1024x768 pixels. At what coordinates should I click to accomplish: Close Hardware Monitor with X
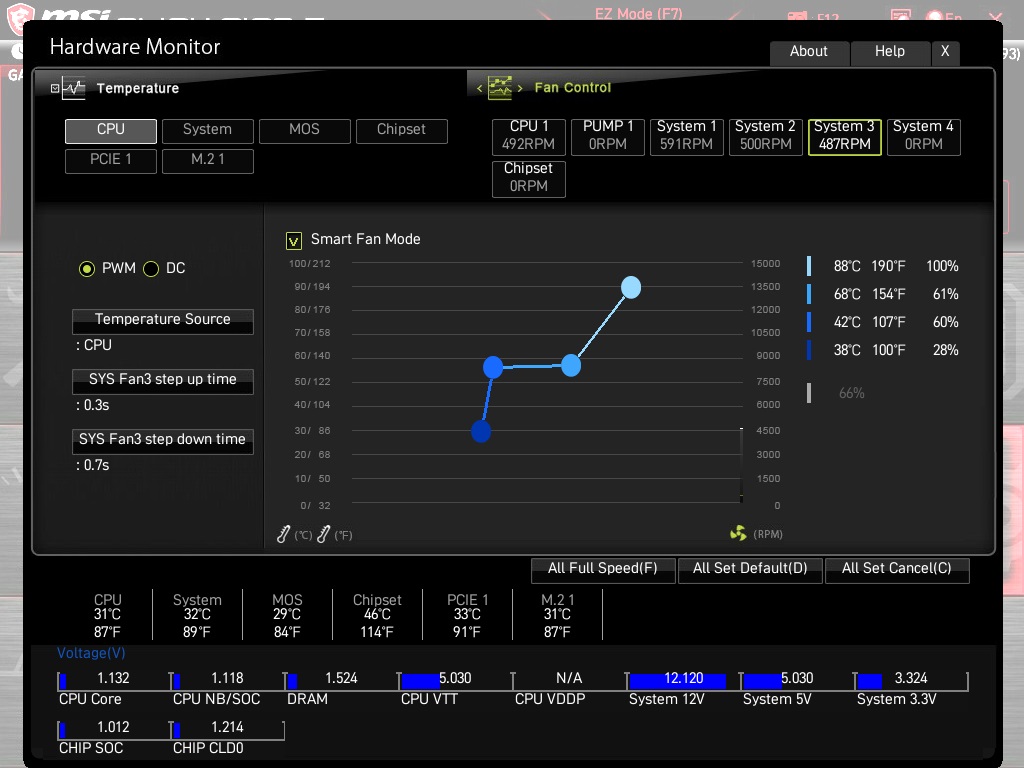pyautogui.click(x=945, y=52)
